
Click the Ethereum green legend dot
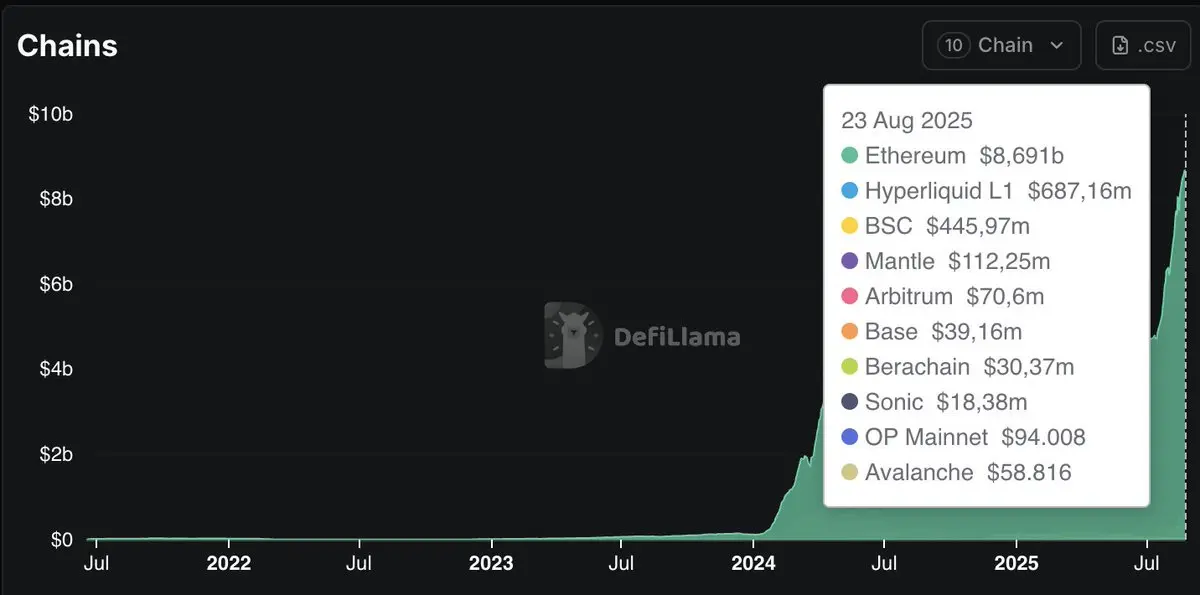(x=850, y=156)
